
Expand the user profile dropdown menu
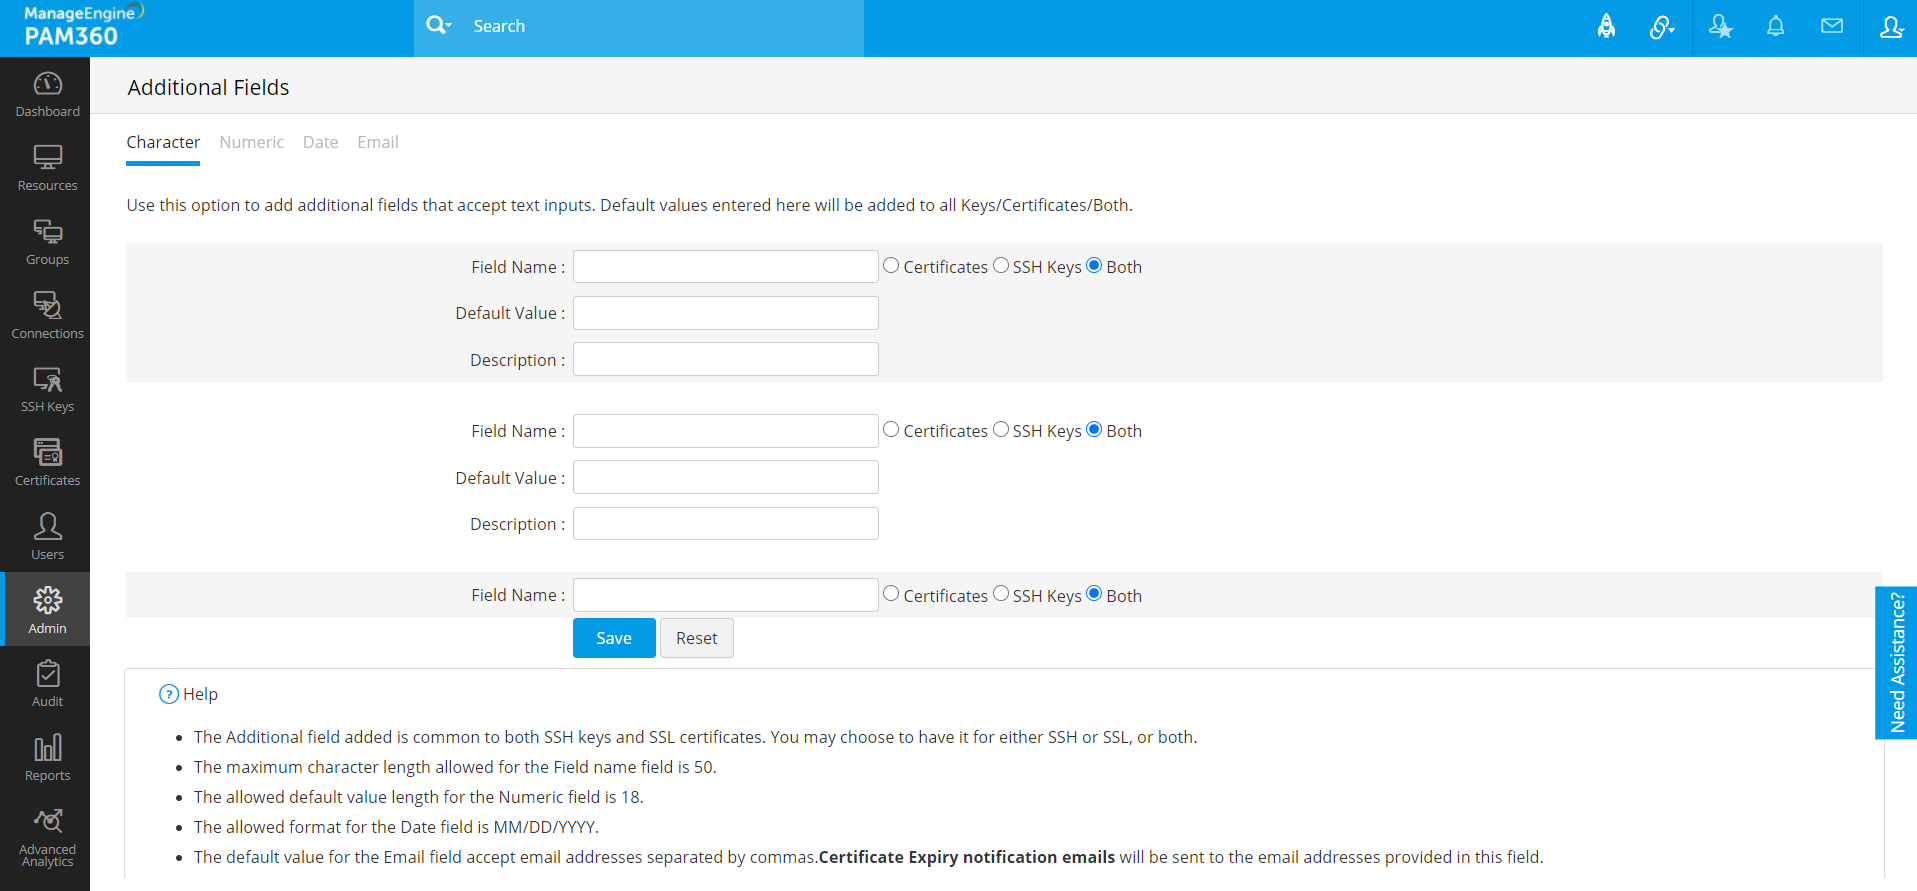tap(1891, 27)
